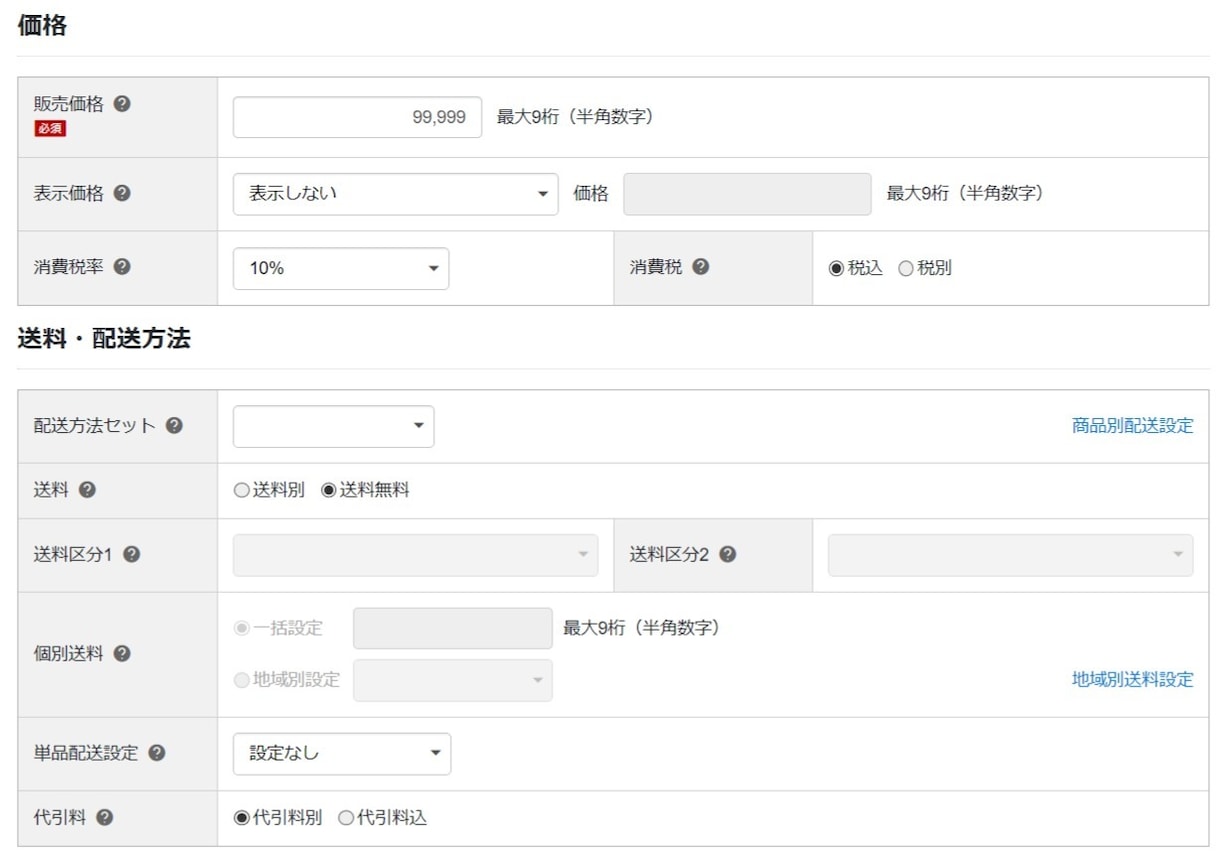
Task: Select the 一括設定 radio button
Action: 241,628
